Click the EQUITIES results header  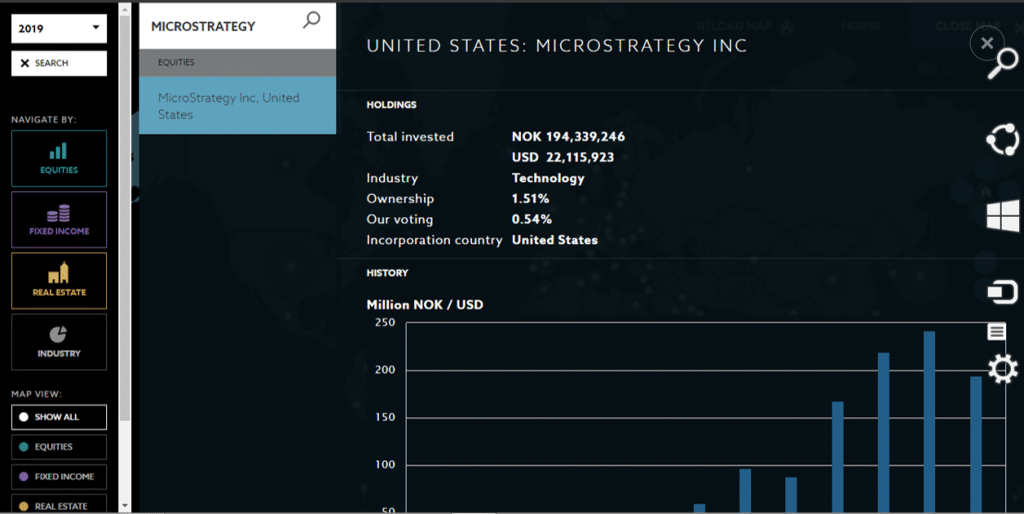[238, 63]
